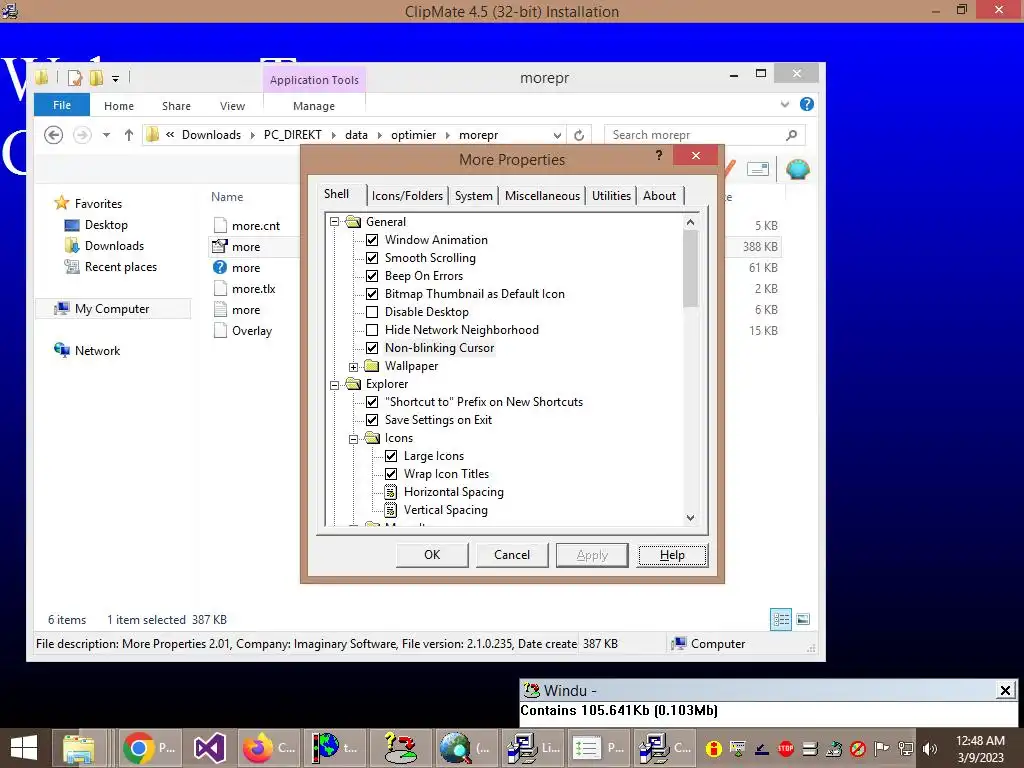1024x768 pixels.
Task: Open the Utilities tab
Action: tap(611, 196)
